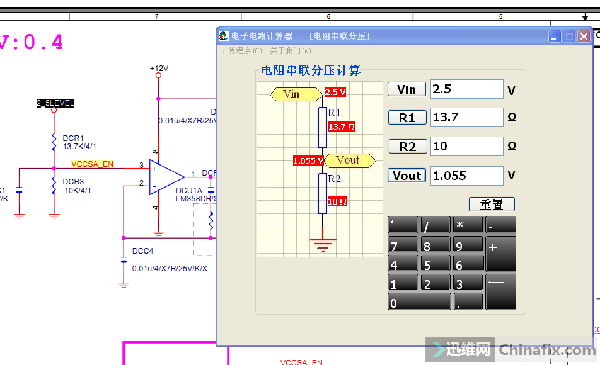Tap the small minus key in keypad top row
This screenshot has width=600, height=365.
(501, 225)
